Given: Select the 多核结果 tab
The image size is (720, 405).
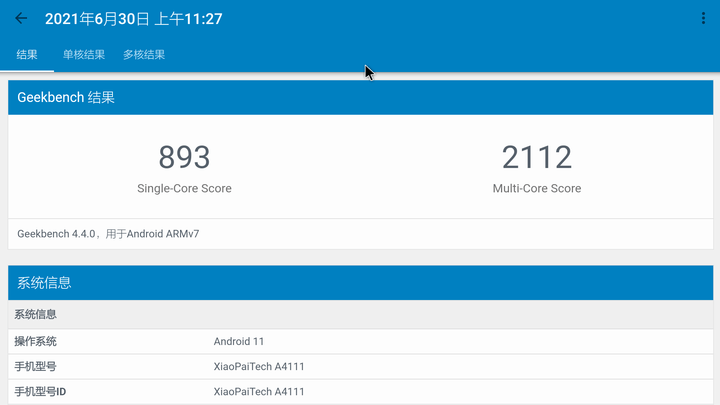Looking at the screenshot, I should tap(144, 55).
